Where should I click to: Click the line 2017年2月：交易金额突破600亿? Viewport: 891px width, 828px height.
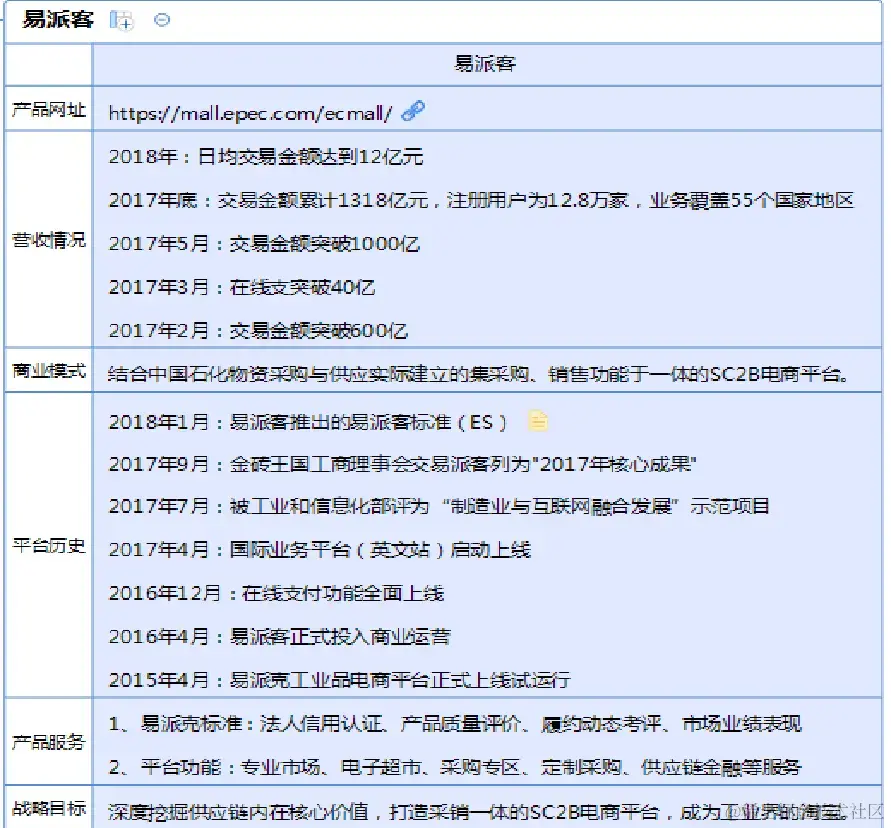[x=259, y=331]
